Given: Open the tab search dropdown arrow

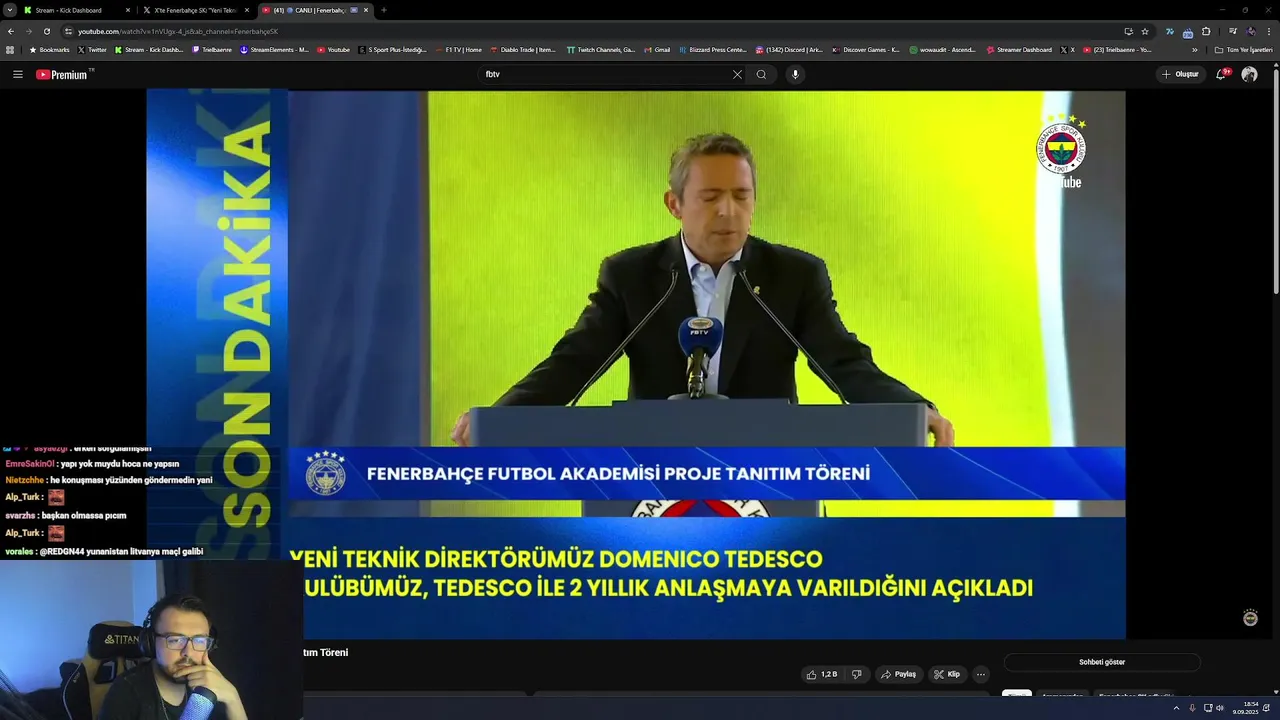Looking at the screenshot, I should pyautogui.click(x=9, y=10).
